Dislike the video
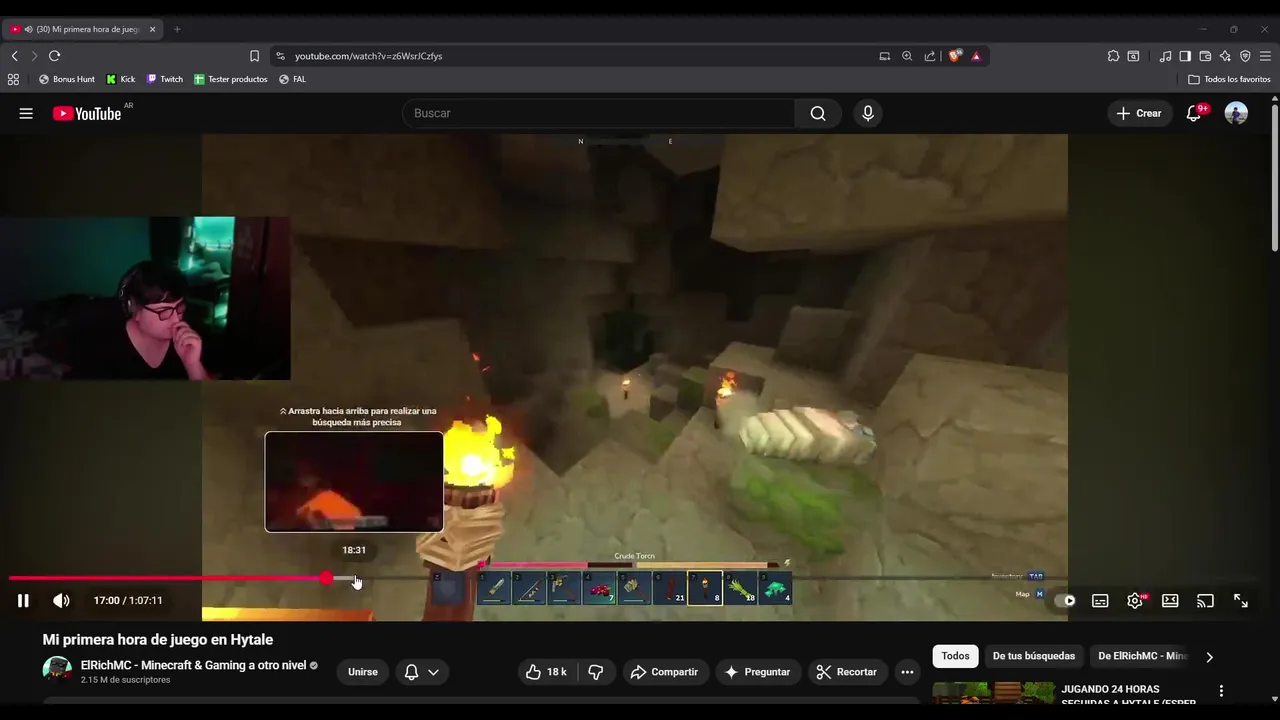The image size is (1280, 720). pos(596,672)
